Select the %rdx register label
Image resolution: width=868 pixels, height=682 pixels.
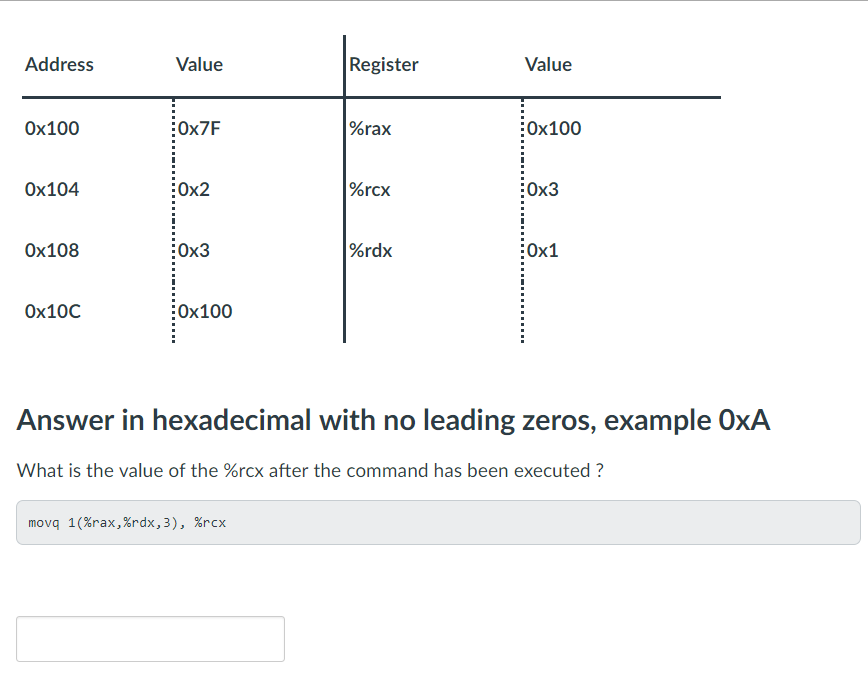(x=369, y=250)
